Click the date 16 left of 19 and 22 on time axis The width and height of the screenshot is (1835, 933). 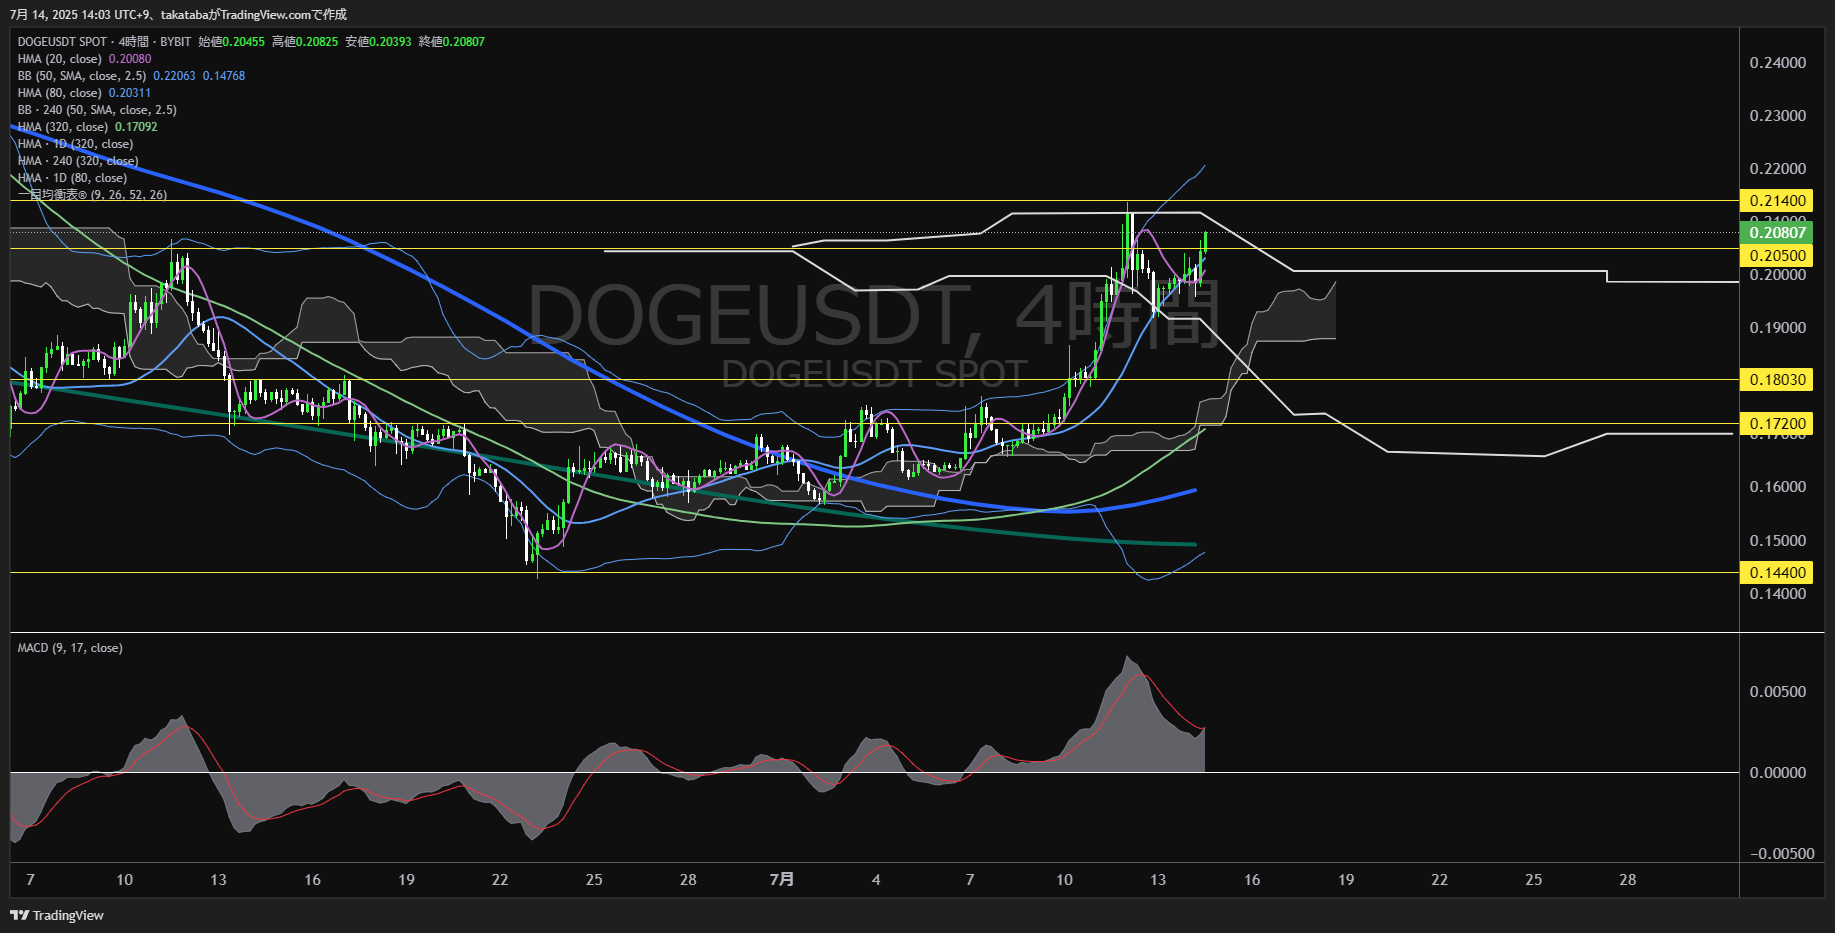(312, 880)
